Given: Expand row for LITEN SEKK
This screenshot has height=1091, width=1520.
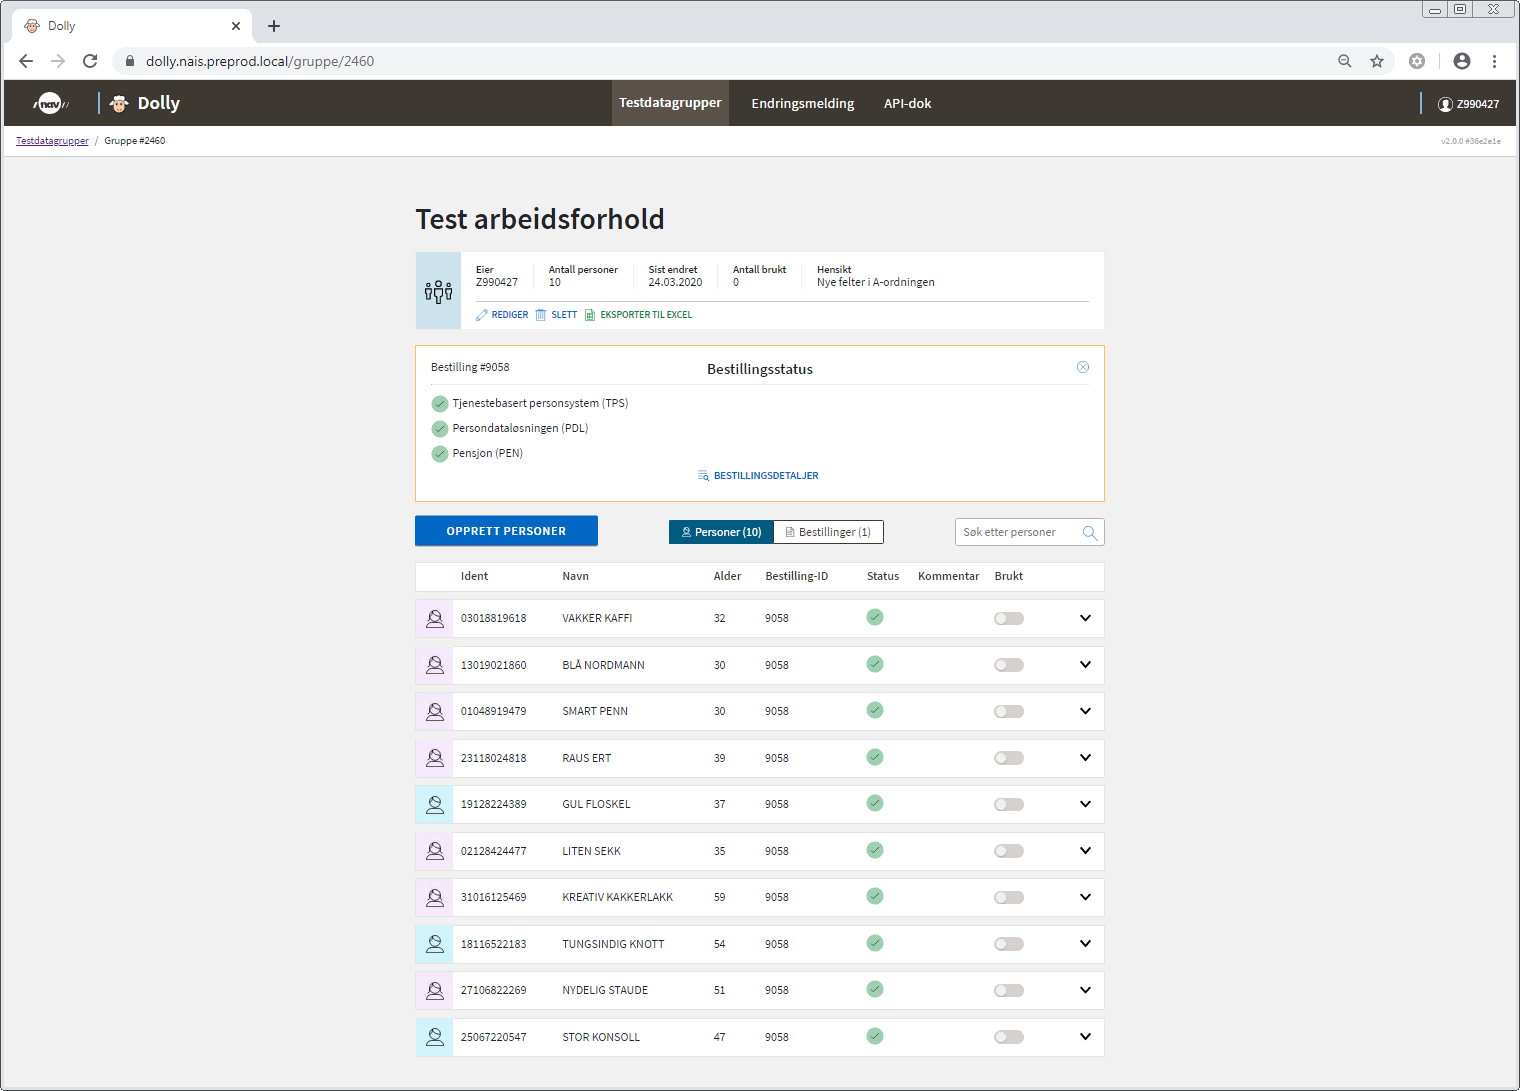Looking at the screenshot, I should (1085, 851).
